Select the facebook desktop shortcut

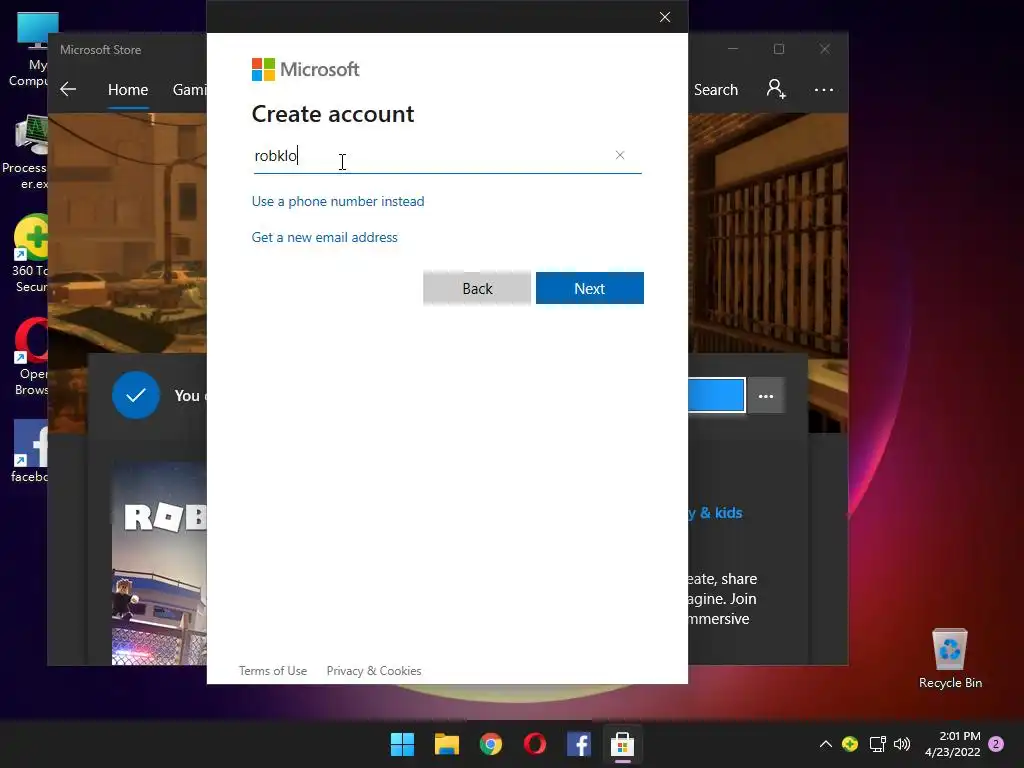pyautogui.click(x=30, y=451)
